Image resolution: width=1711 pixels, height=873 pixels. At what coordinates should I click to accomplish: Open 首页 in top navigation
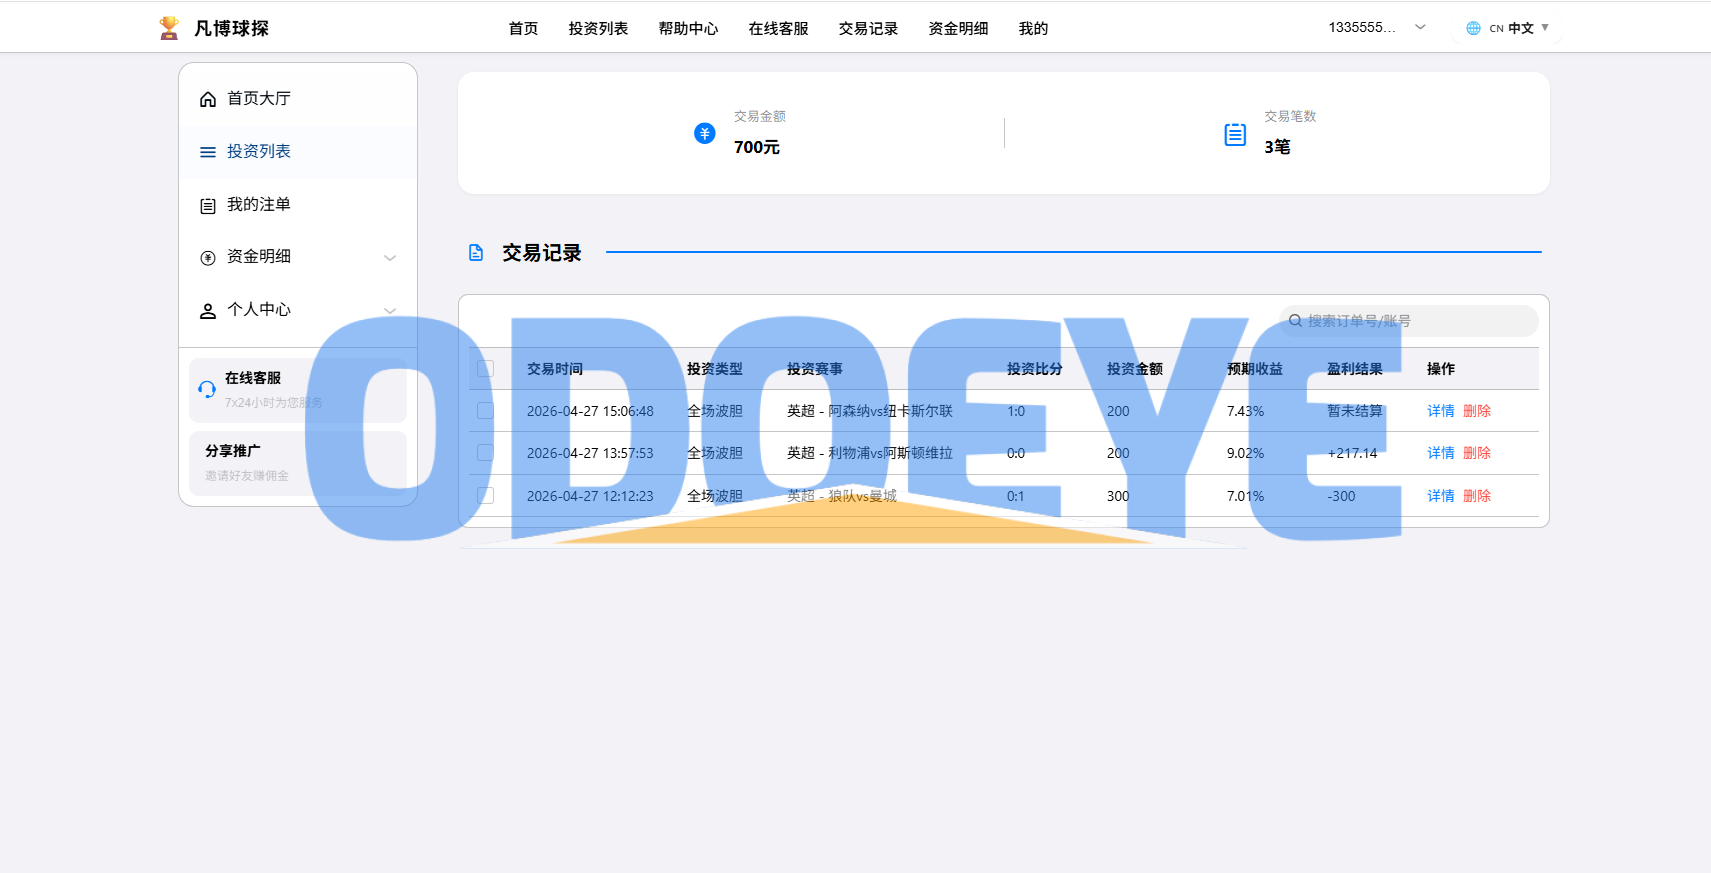[x=523, y=28]
